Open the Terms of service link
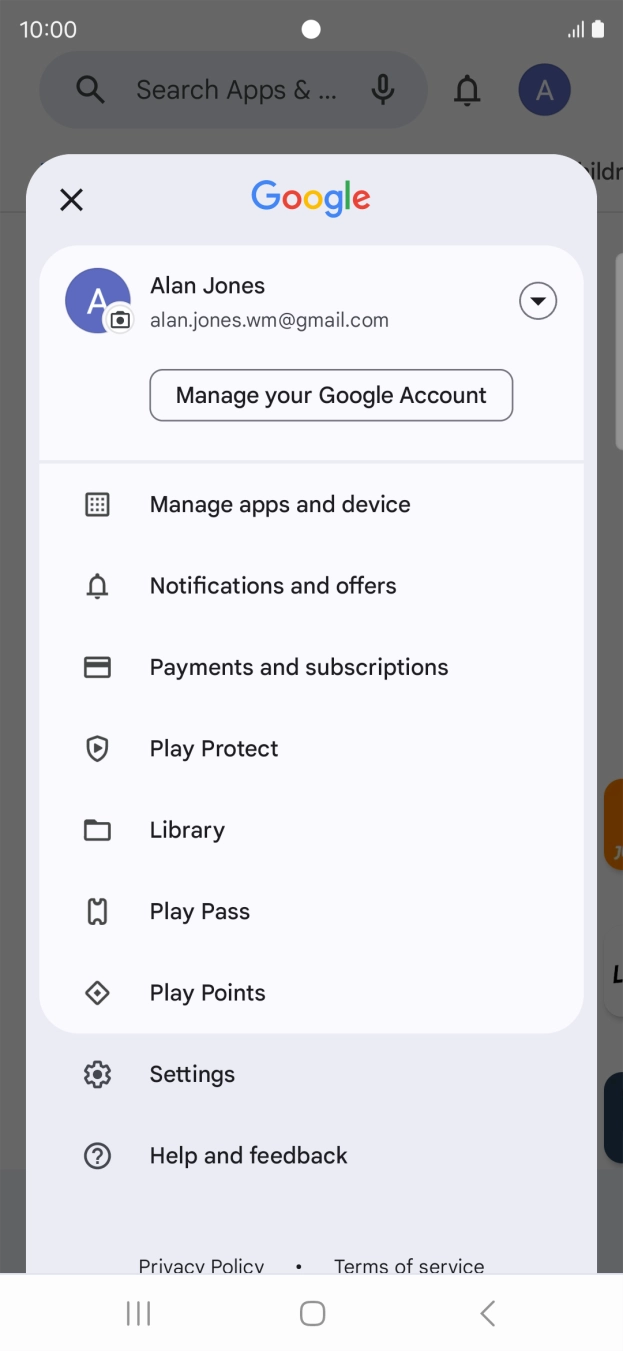 pos(409,1264)
